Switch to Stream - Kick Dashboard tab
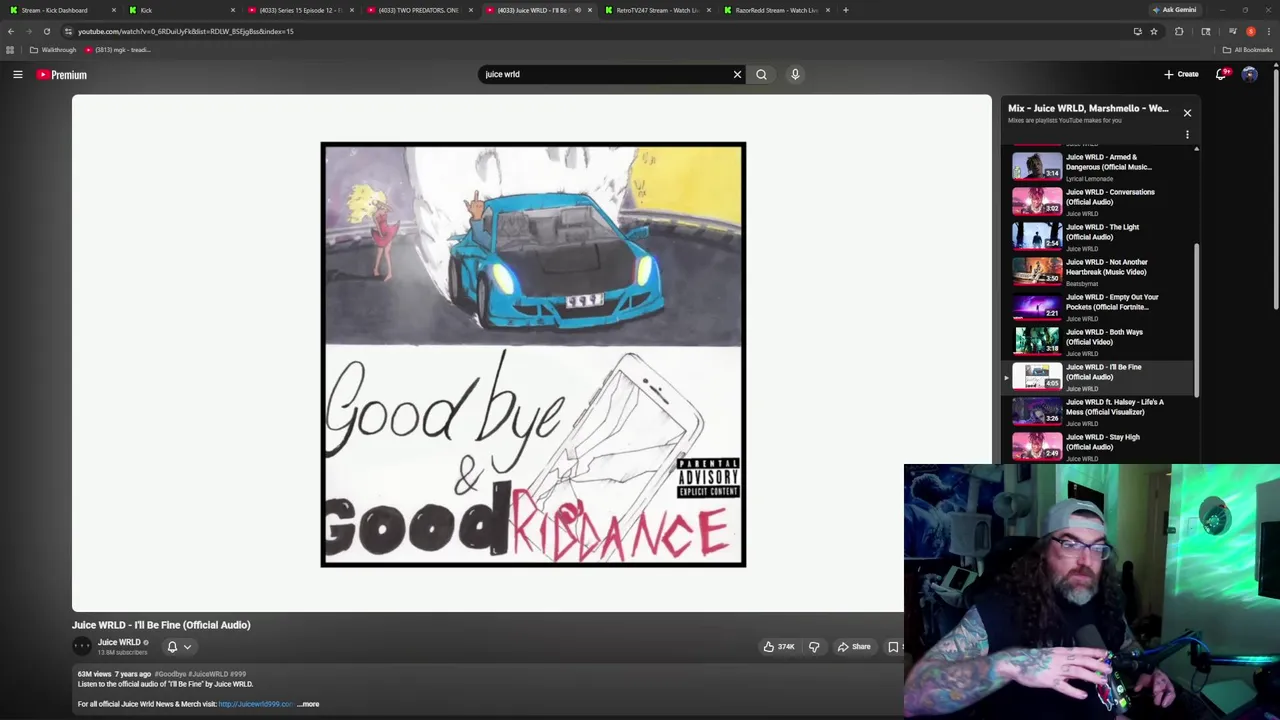 click(62, 10)
